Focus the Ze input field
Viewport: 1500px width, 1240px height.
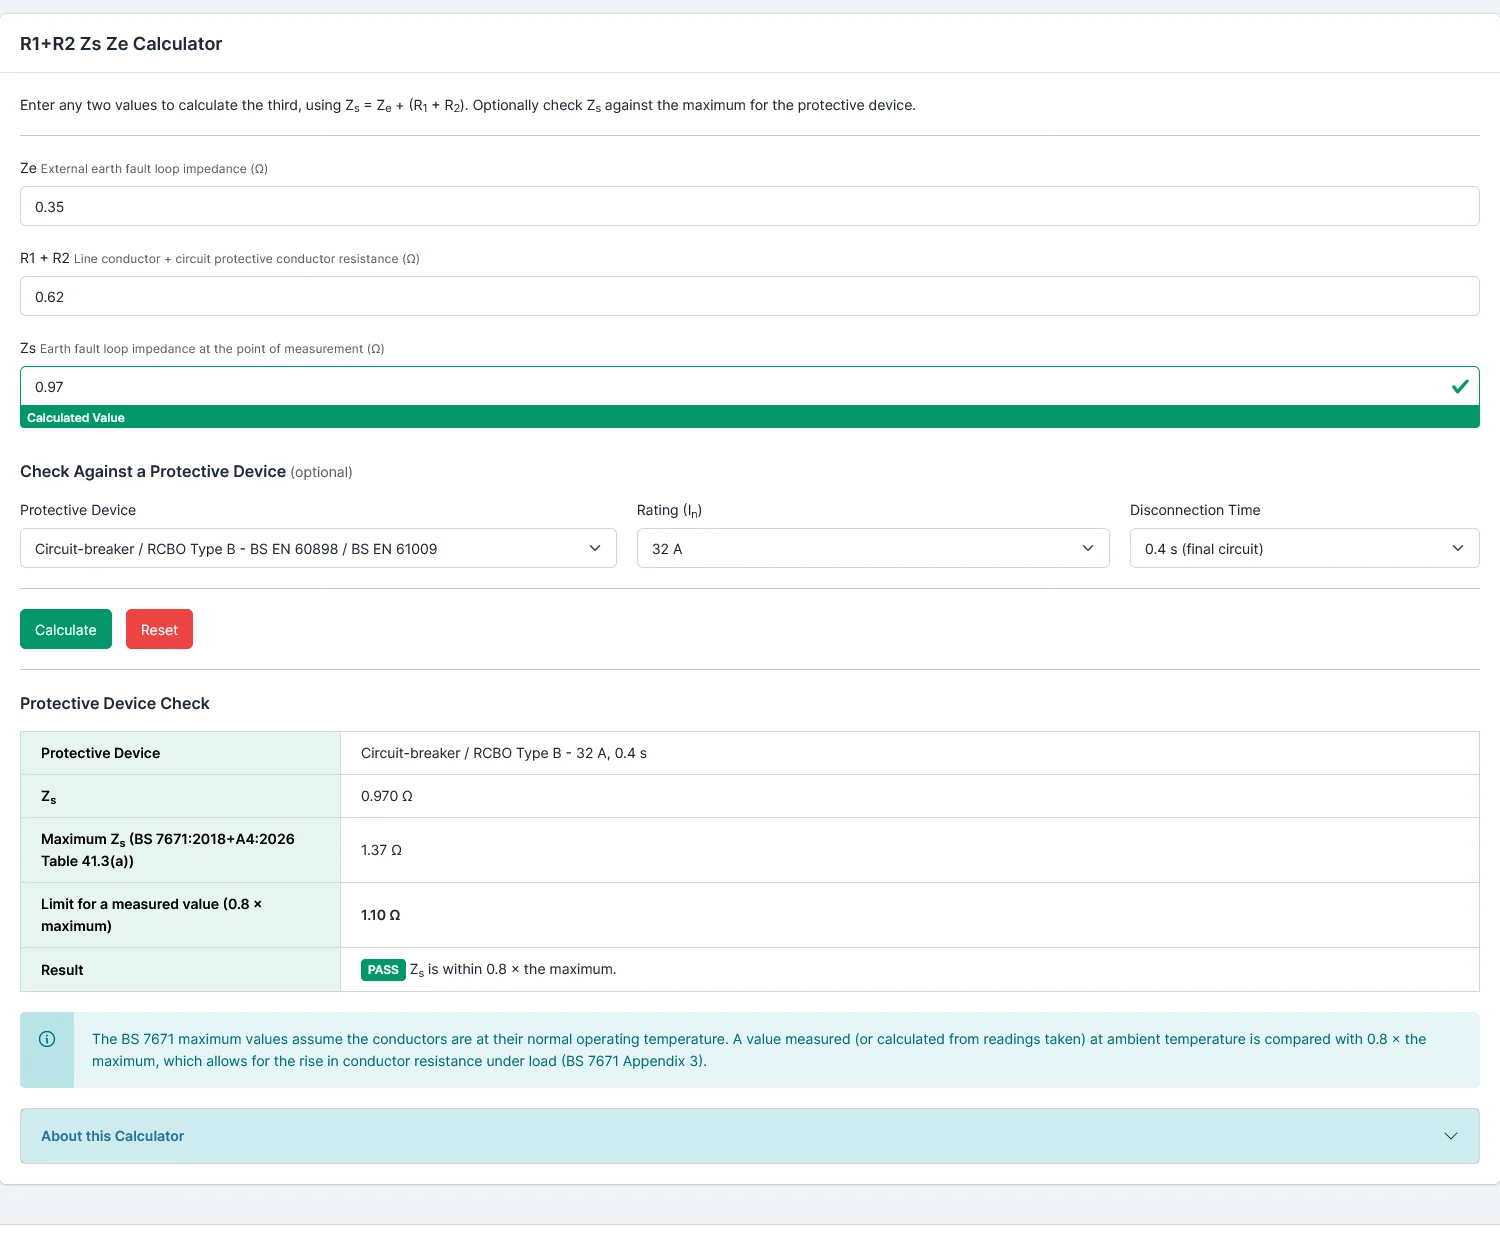[x=750, y=206]
